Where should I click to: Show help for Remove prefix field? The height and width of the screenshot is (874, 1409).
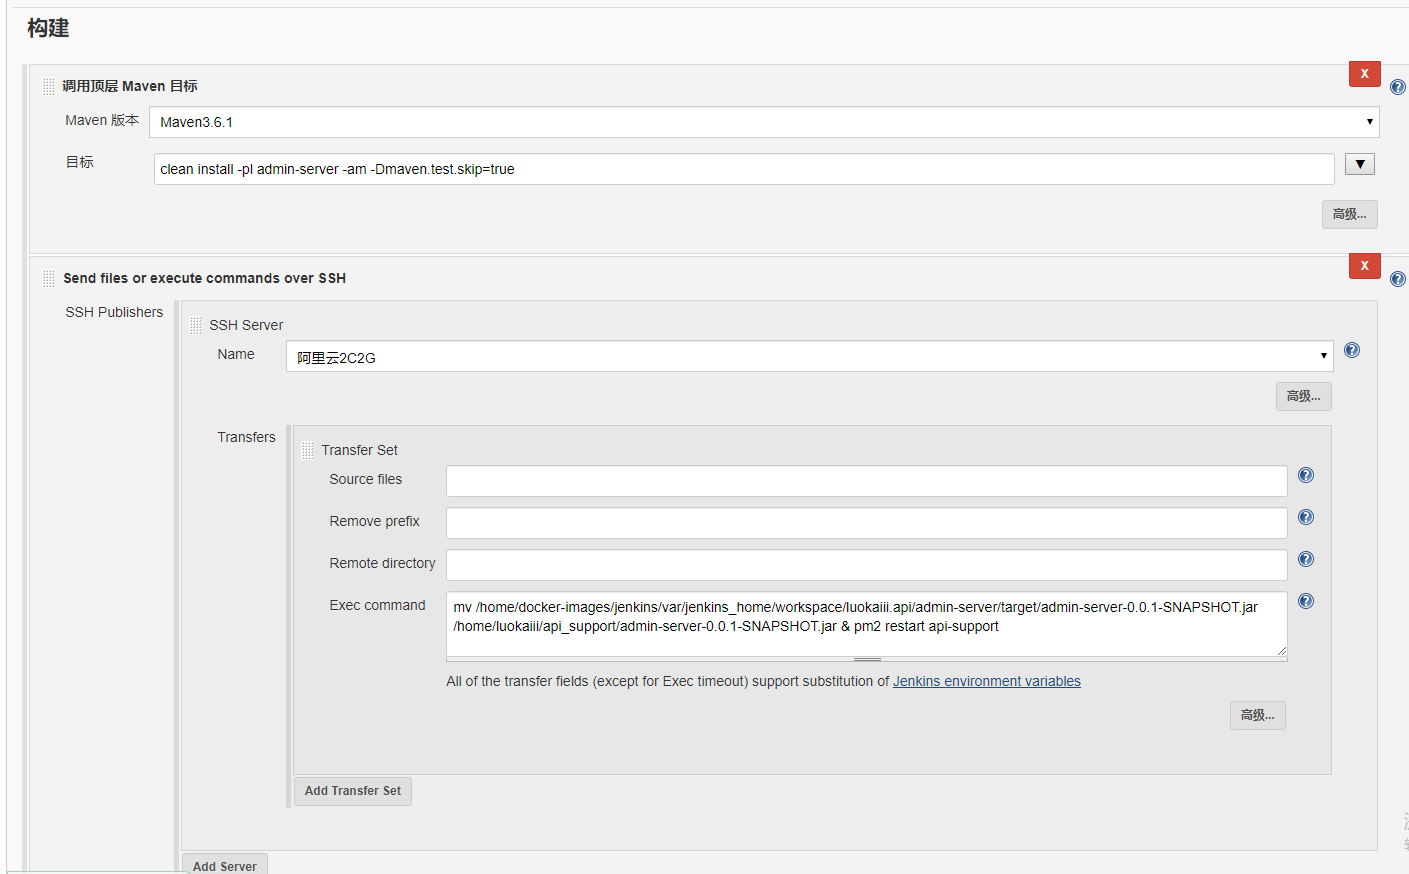click(x=1306, y=517)
